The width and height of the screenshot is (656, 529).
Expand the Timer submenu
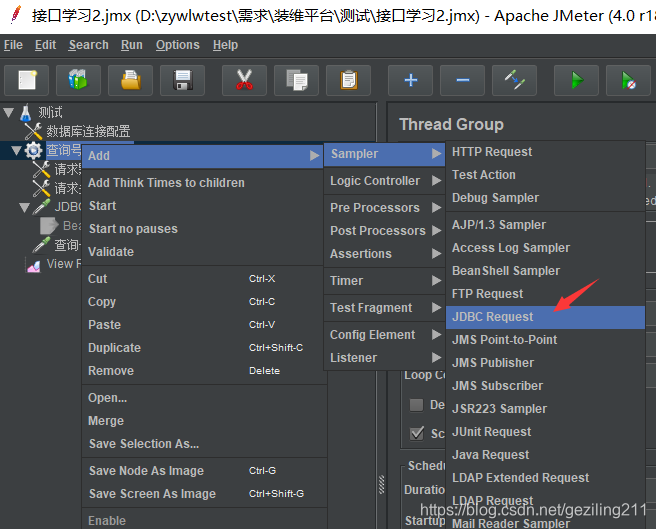pyautogui.click(x=384, y=280)
